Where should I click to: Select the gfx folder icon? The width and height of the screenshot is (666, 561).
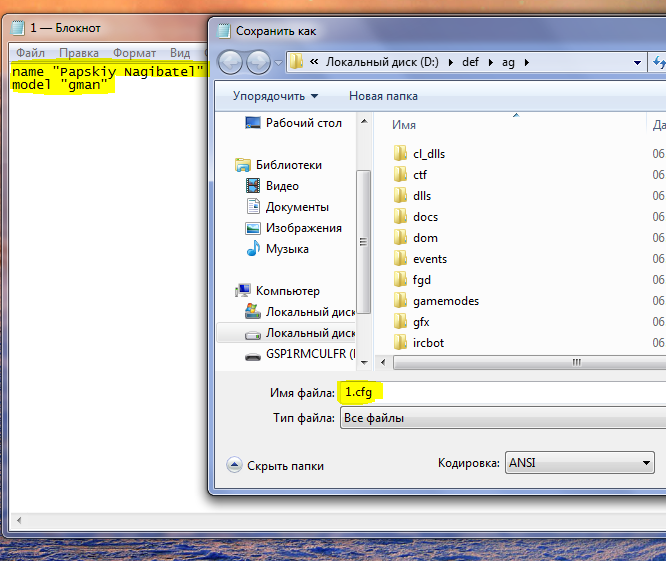coord(400,321)
